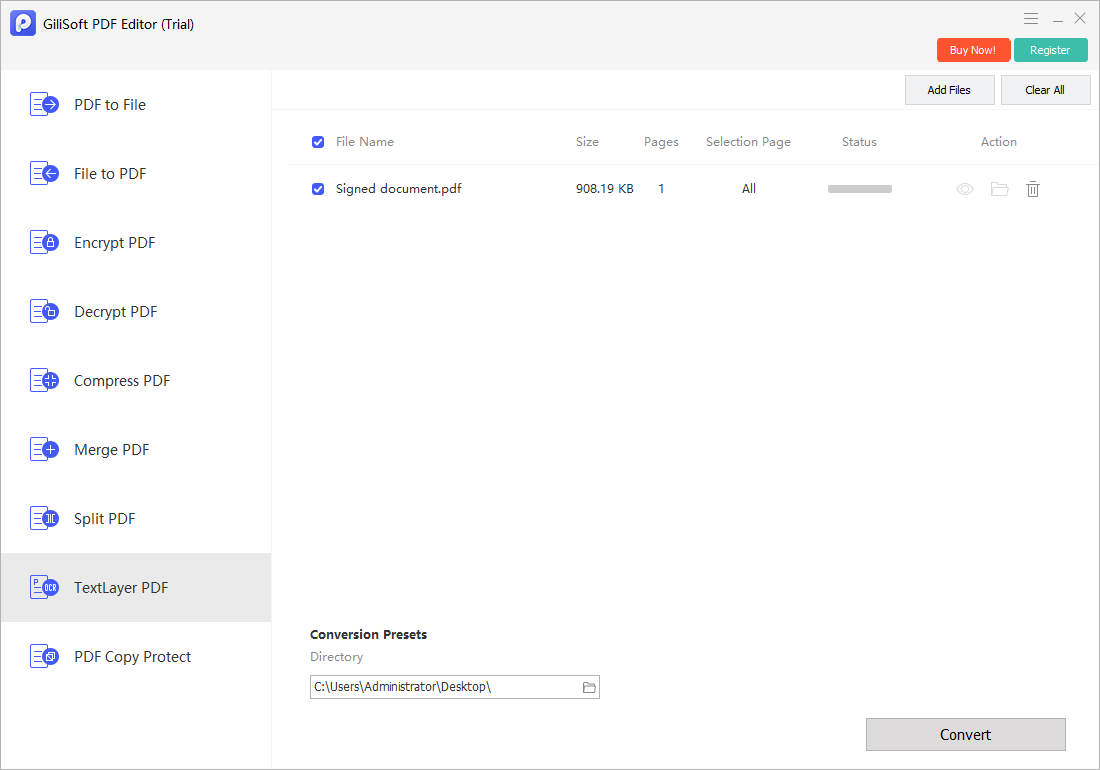Viewport: 1100px width, 770px height.
Task: Click the GiliSoft app logo
Action: [22, 23]
